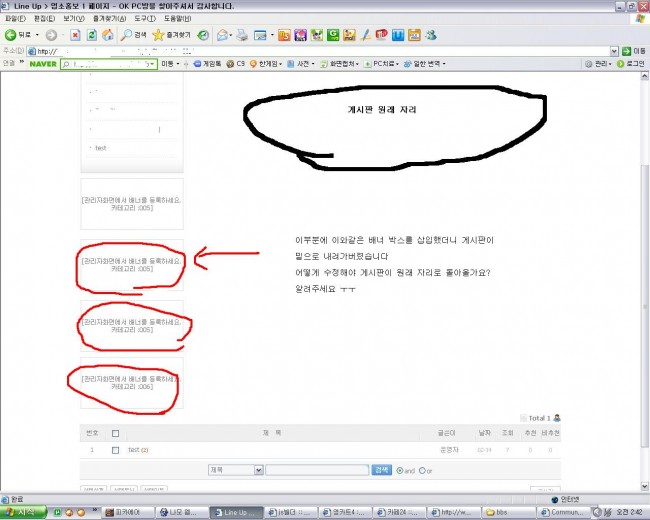Open the 즐겨찾기(A) Favorites menu
This screenshot has width=650, height=520.
[x=109, y=19]
